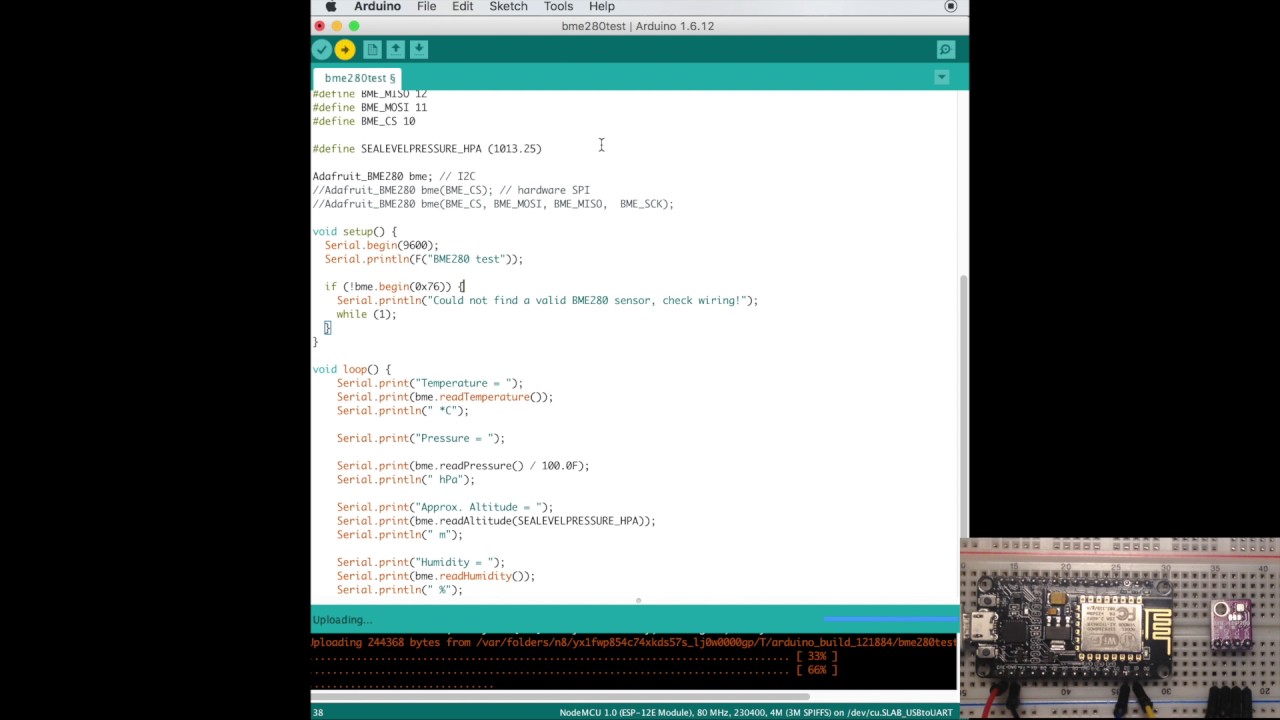Image resolution: width=1280 pixels, height=720 pixels.
Task: Click the '#define SEALEVELPRESSURE_HPA (1013.25)' line
Action: 427,149
